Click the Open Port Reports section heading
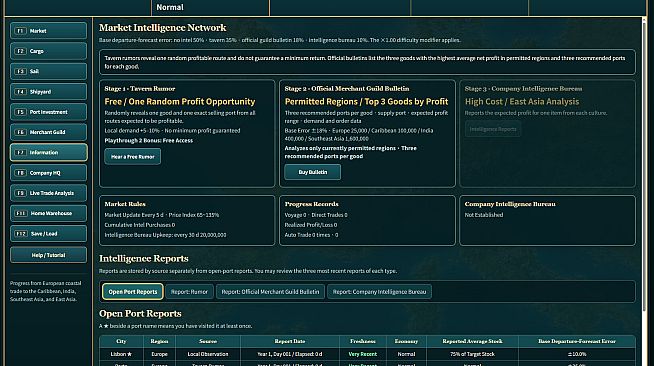Viewport: 654px width, 366px height. [140, 313]
